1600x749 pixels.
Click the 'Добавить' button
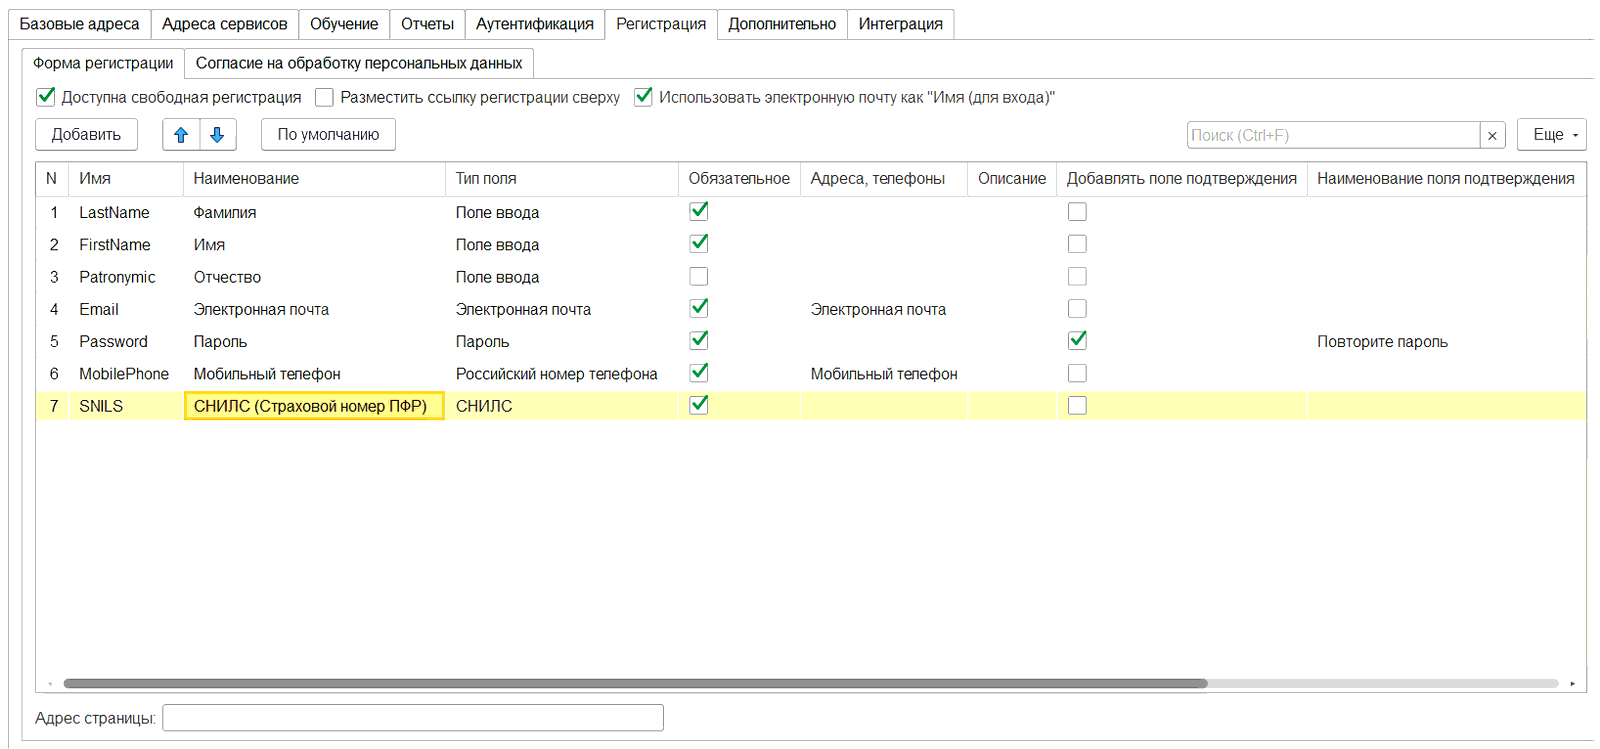(86, 134)
